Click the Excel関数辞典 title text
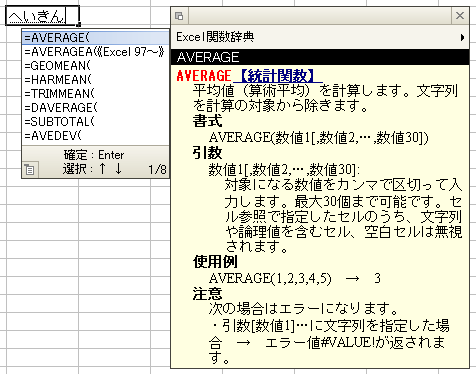Image resolution: width=476 pixels, height=374 pixels. 215,37
